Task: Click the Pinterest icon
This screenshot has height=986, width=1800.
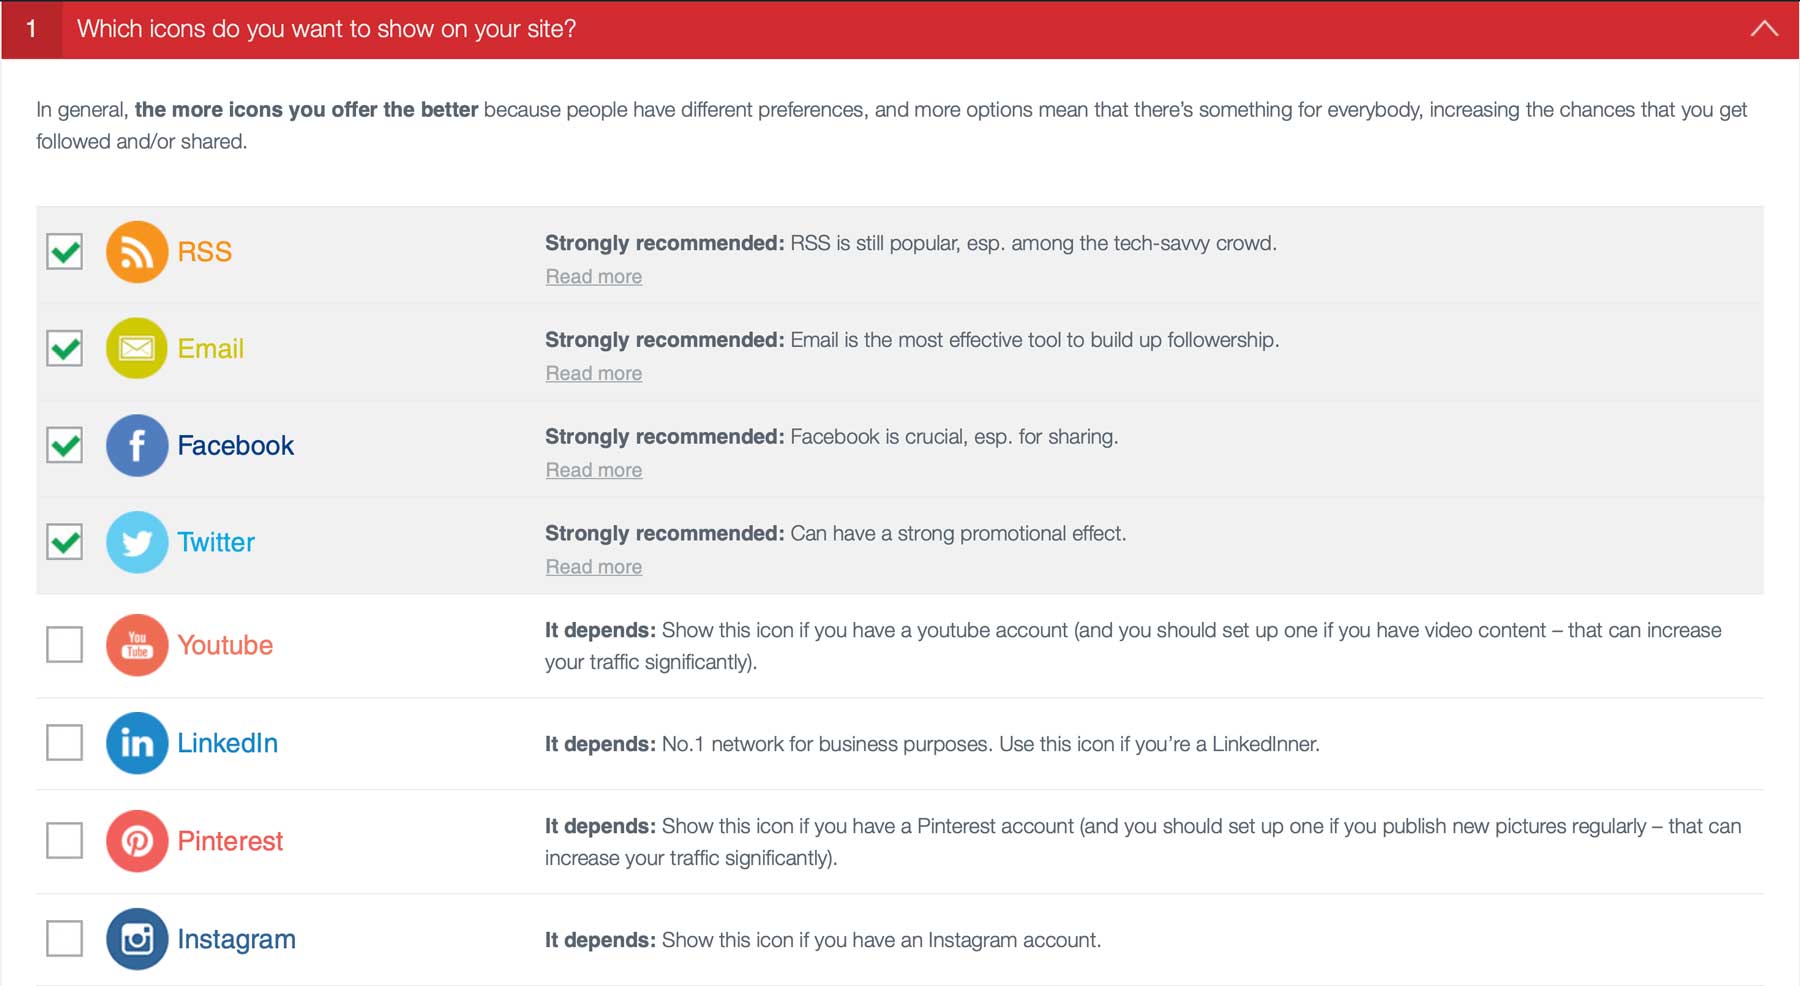Action: [136, 841]
